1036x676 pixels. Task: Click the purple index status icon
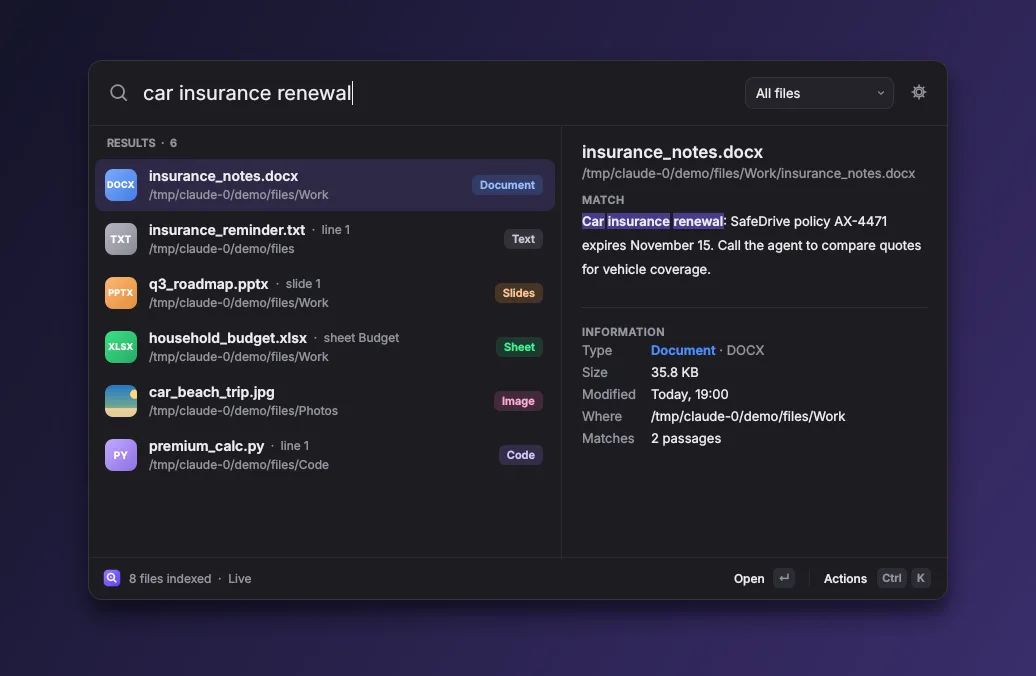tap(112, 578)
